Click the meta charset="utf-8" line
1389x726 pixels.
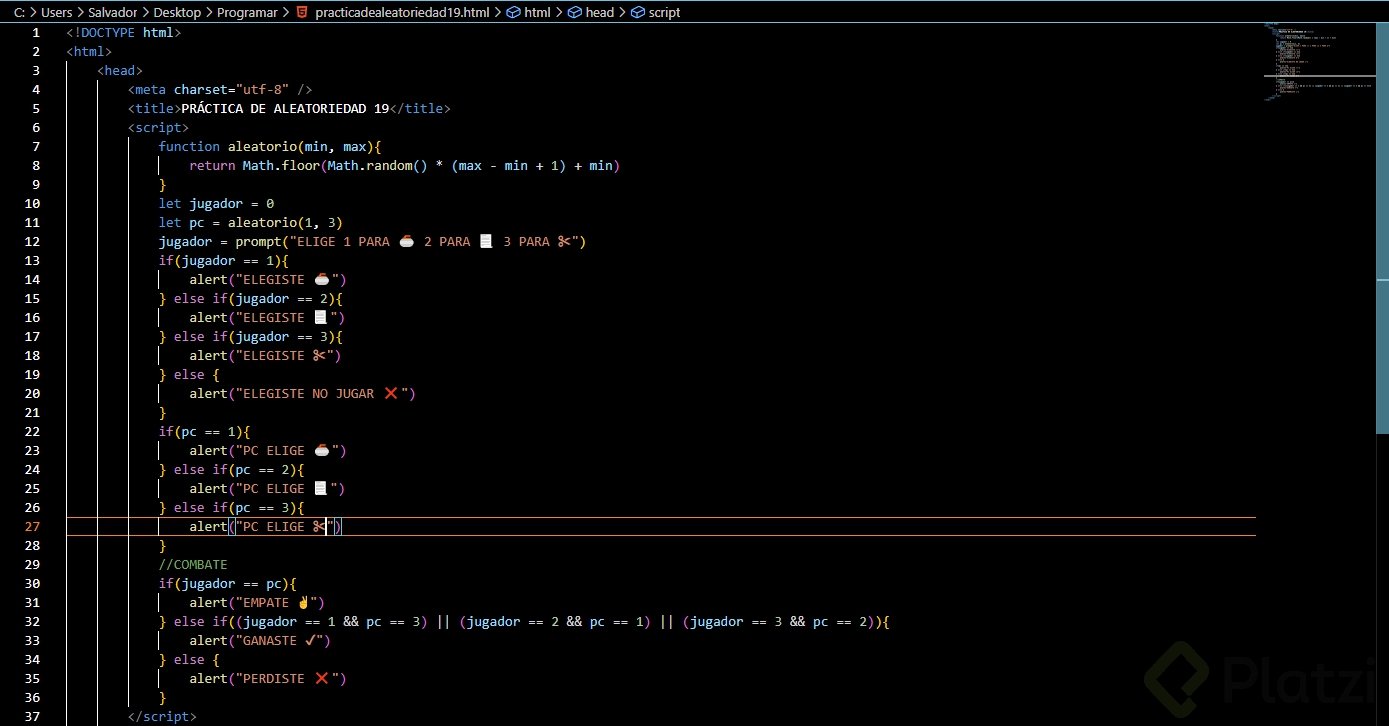(220, 89)
